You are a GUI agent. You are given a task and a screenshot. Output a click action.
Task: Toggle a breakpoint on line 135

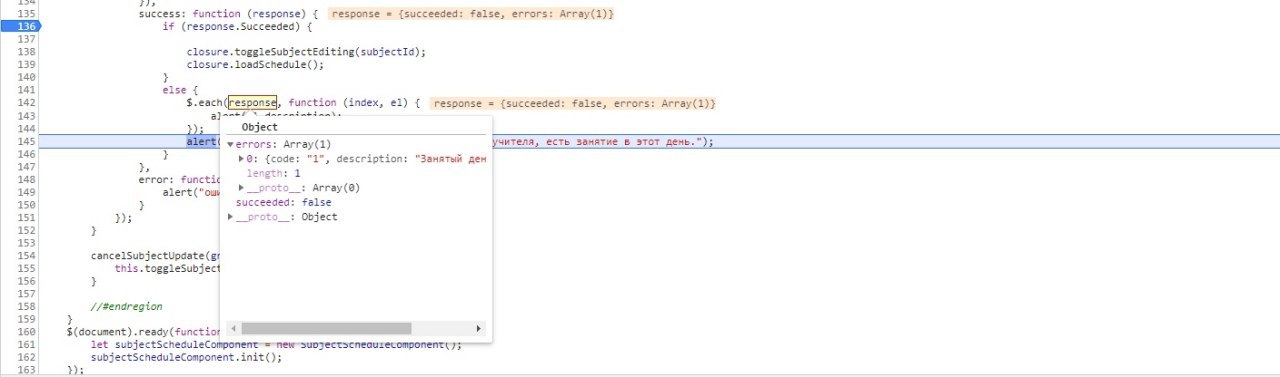coord(27,14)
